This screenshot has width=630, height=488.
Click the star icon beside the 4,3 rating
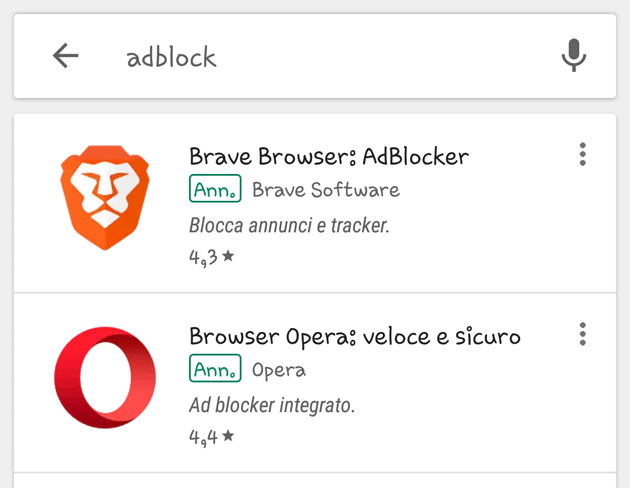228,256
